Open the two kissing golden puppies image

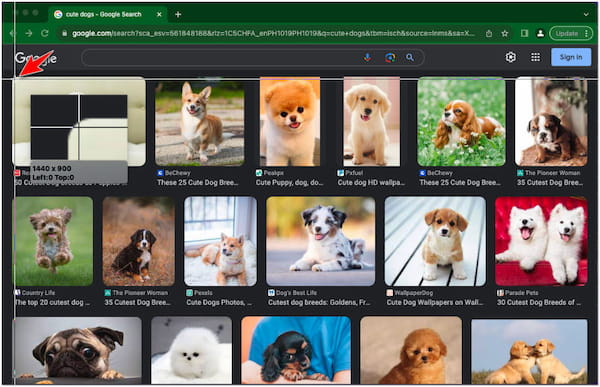529,351
